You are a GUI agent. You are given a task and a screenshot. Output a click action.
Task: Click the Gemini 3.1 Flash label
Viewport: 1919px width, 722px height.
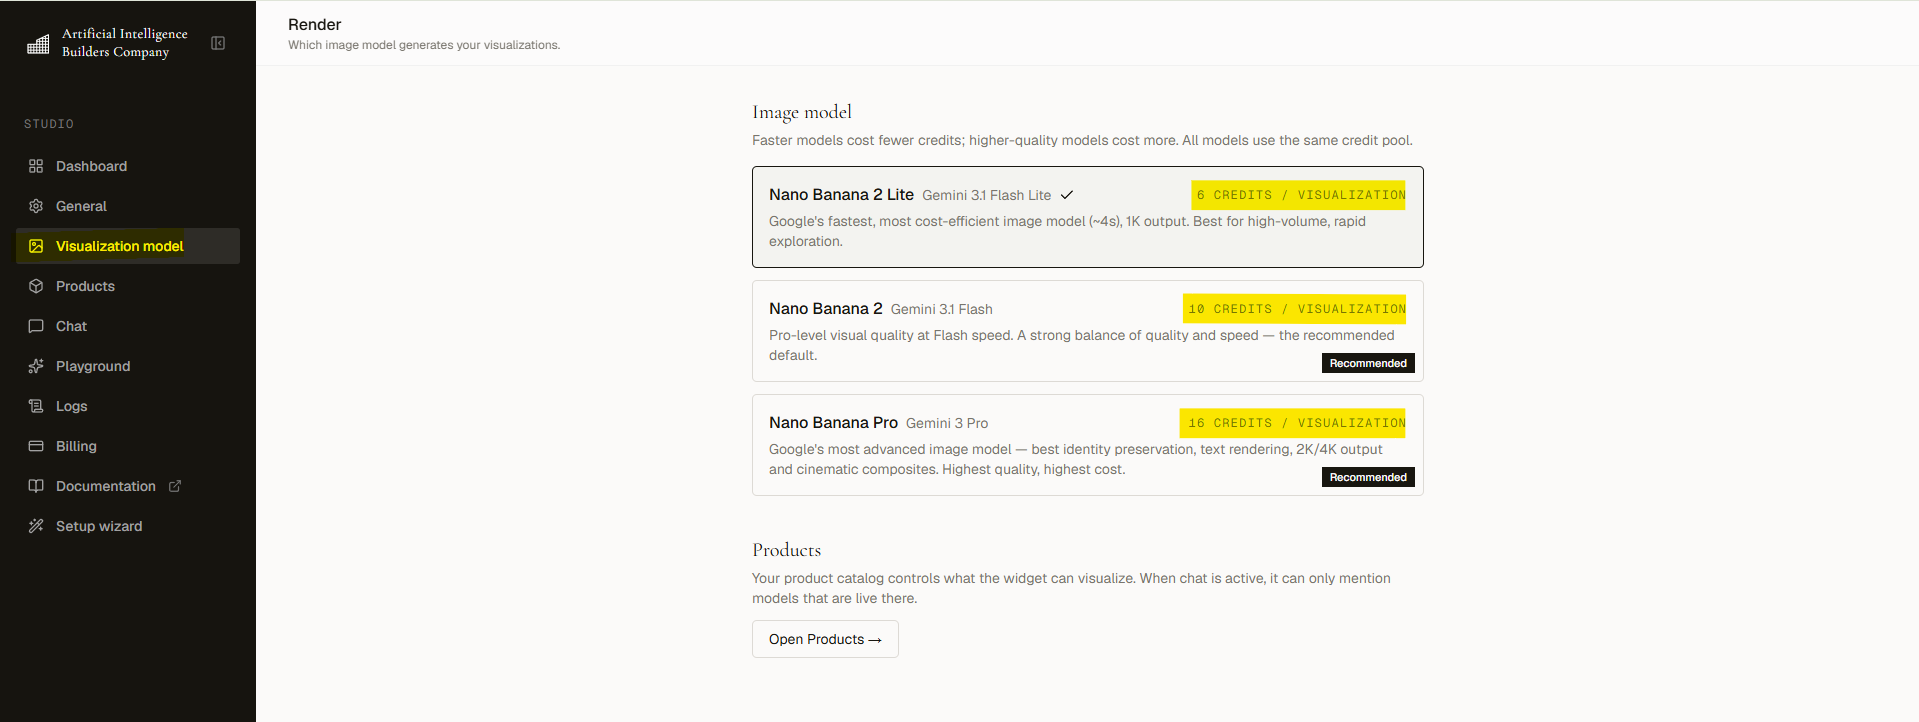(x=942, y=309)
